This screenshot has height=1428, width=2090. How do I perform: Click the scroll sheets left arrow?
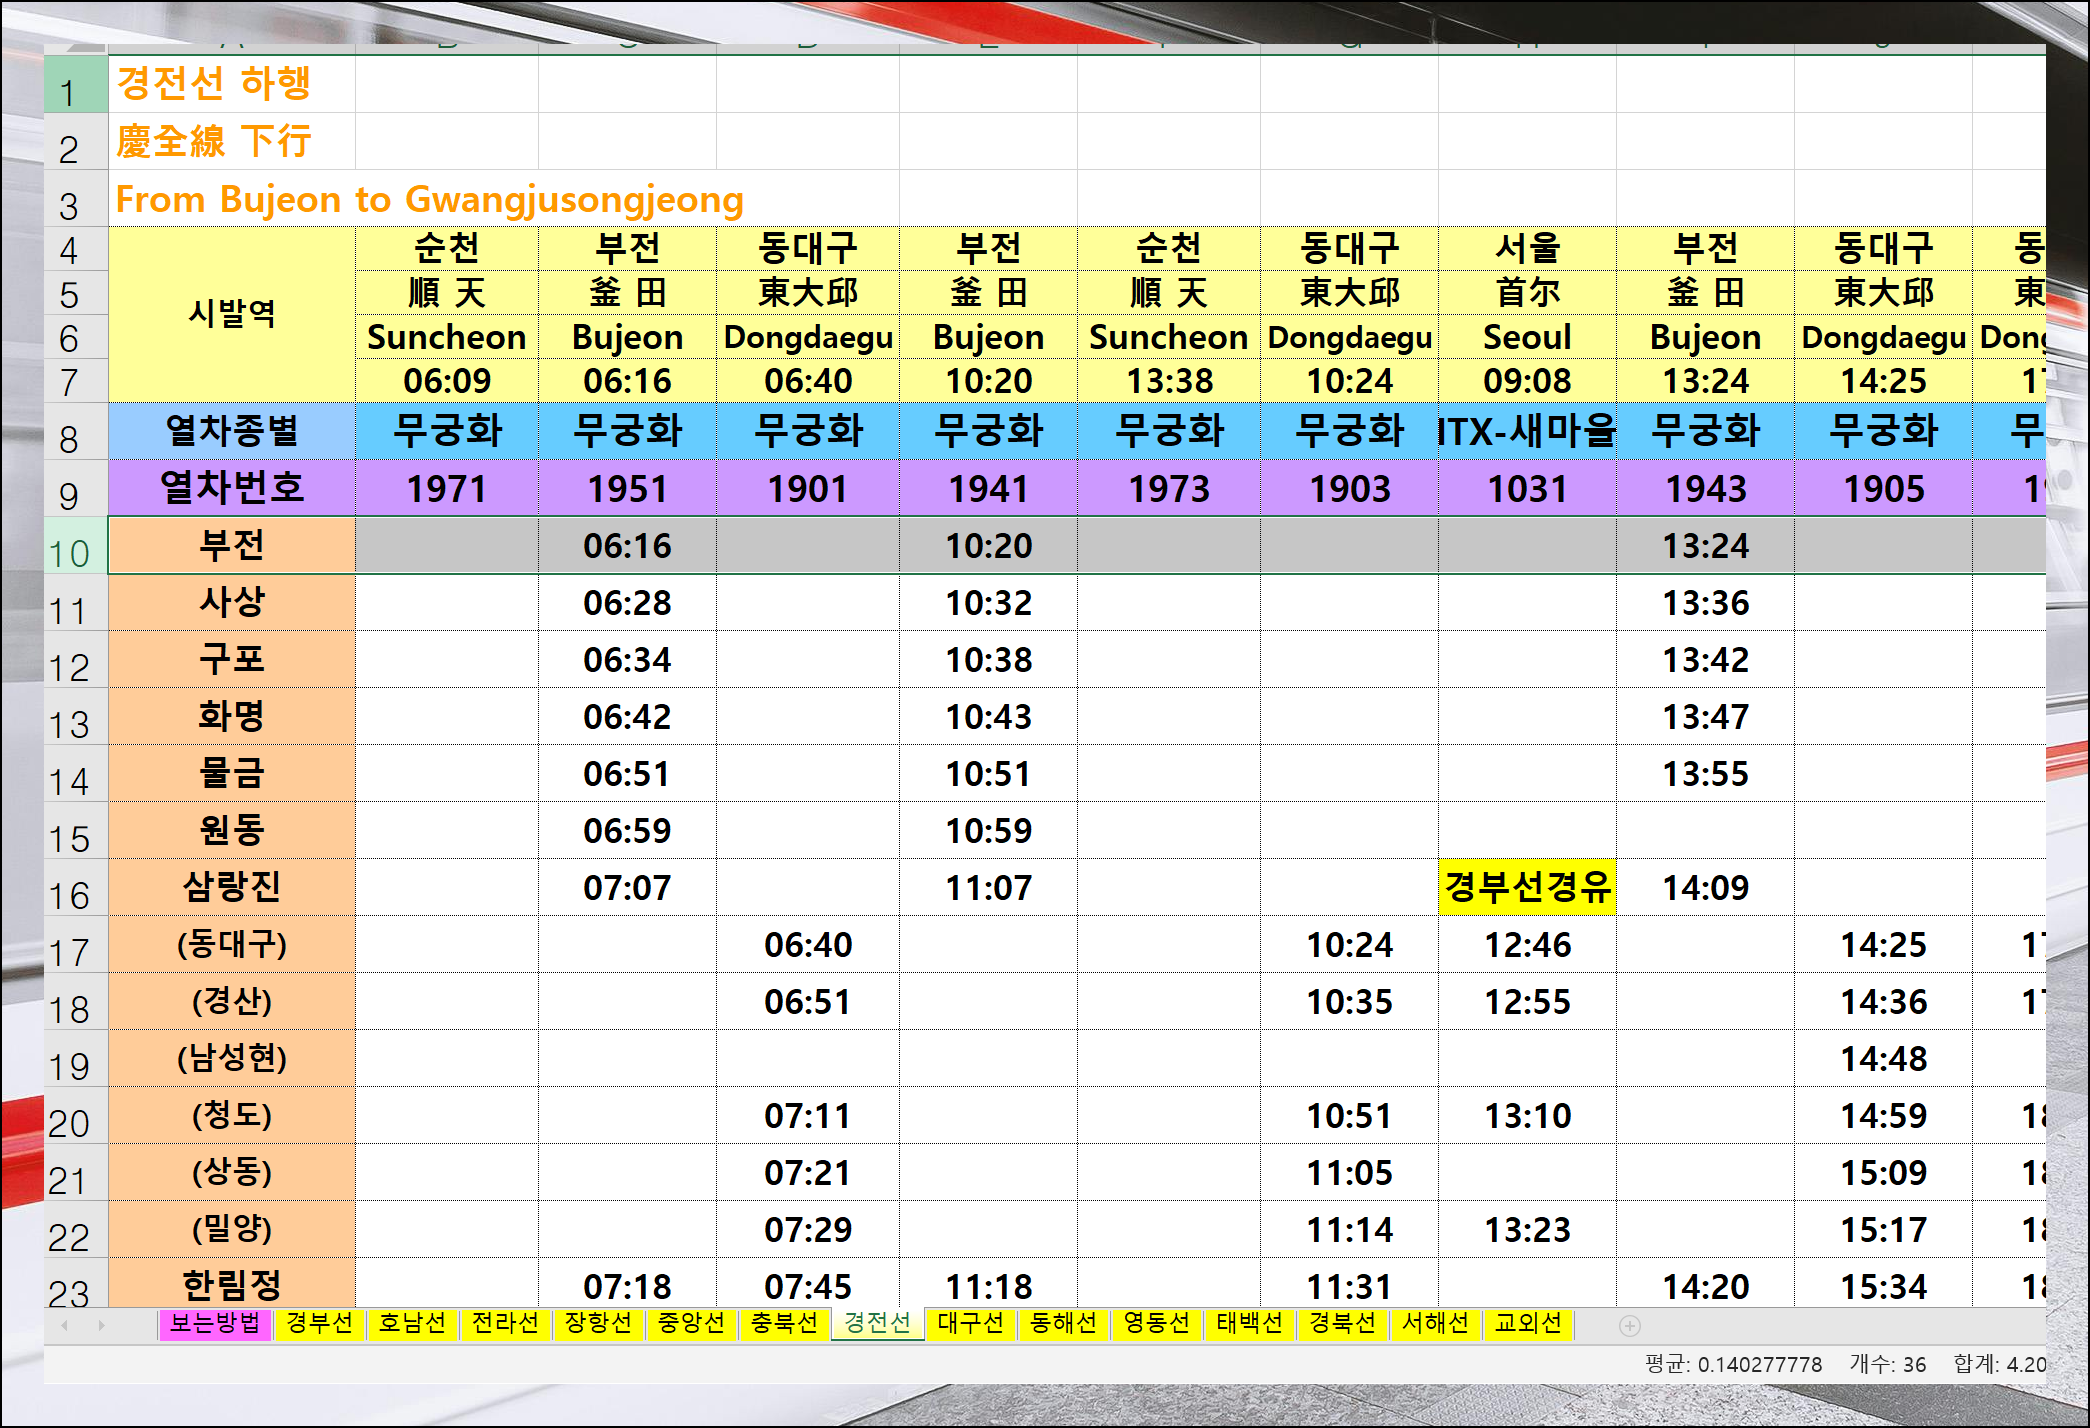coord(65,1325)
